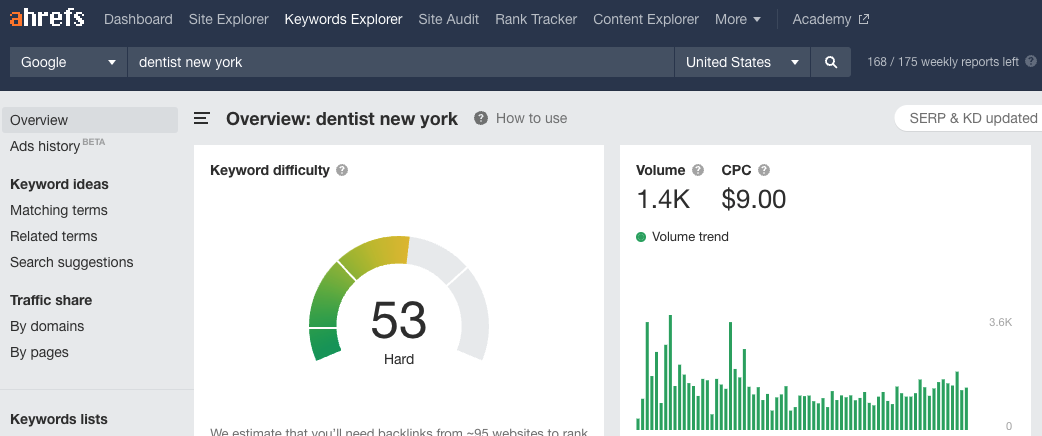
Task: Click the search magnifier button
Action: [831, 62]
